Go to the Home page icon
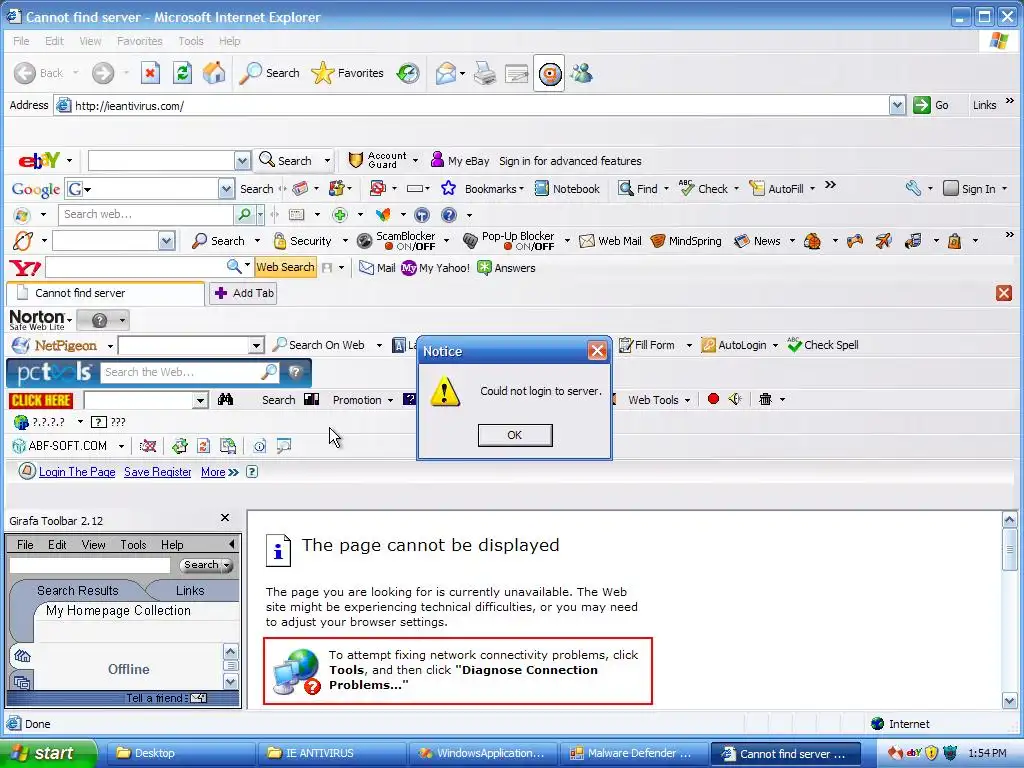The image size is (1024, 768). click(214, 73)
